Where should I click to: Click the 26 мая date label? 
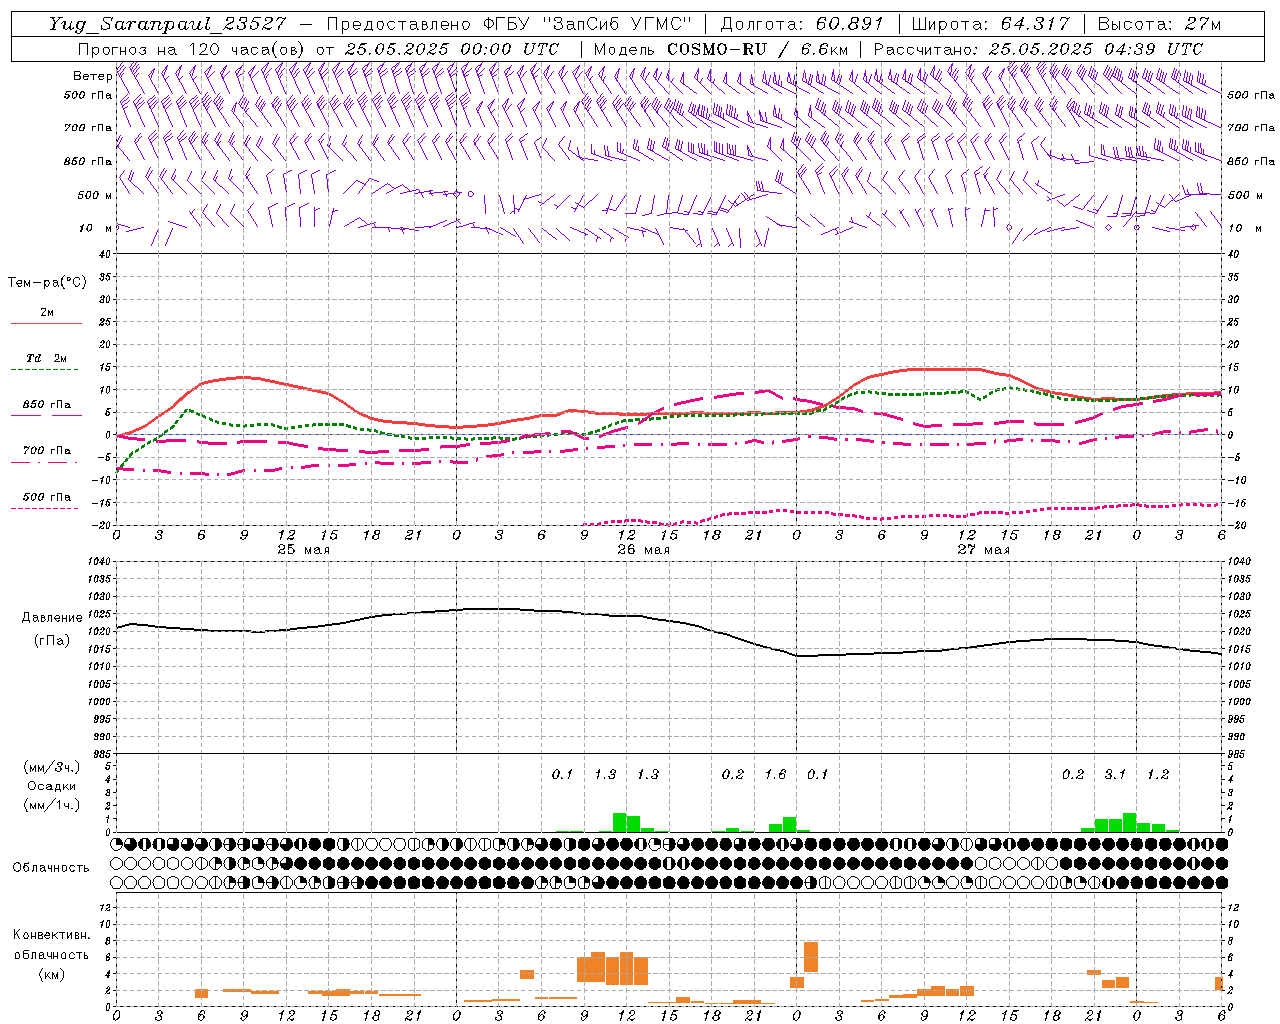click(643, 550)
